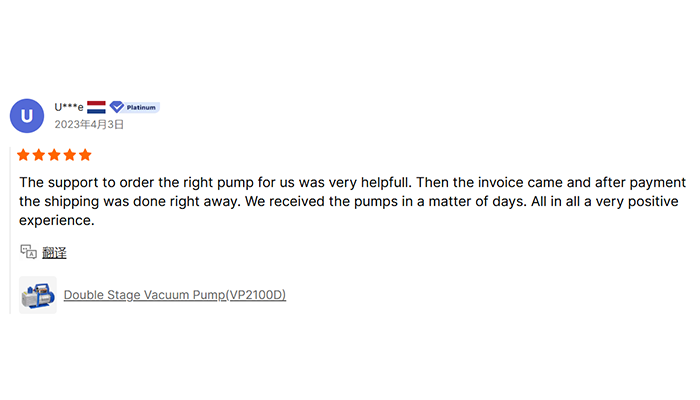
Task: Click the Platinum membership label text
Action: coord(141,108)
